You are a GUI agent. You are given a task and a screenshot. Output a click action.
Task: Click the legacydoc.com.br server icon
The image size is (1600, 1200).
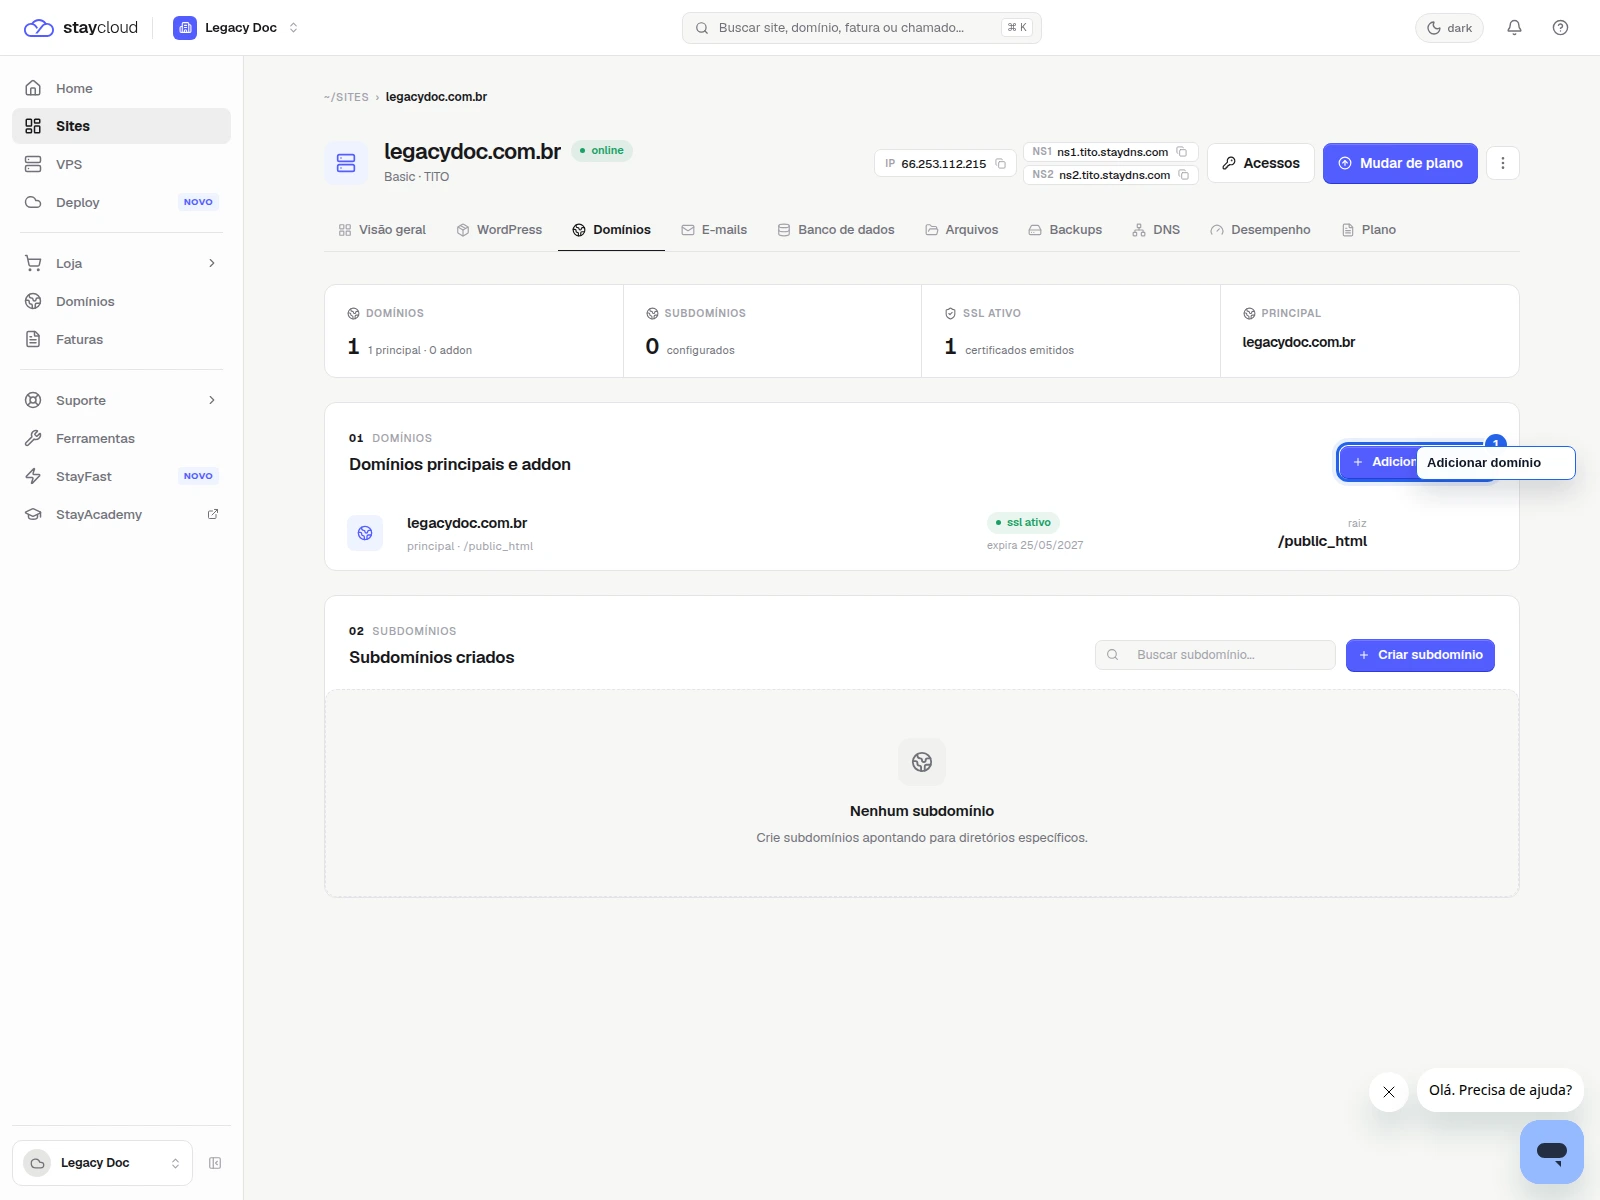point(346,163)
